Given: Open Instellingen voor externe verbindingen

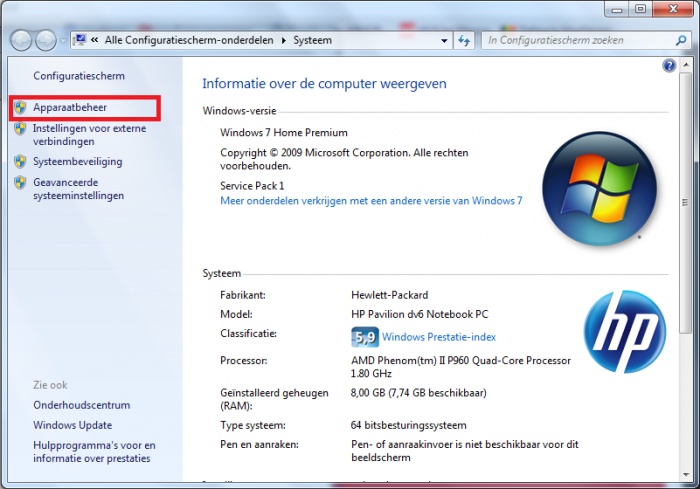Looking at the screenshot, I should point(89,135).
